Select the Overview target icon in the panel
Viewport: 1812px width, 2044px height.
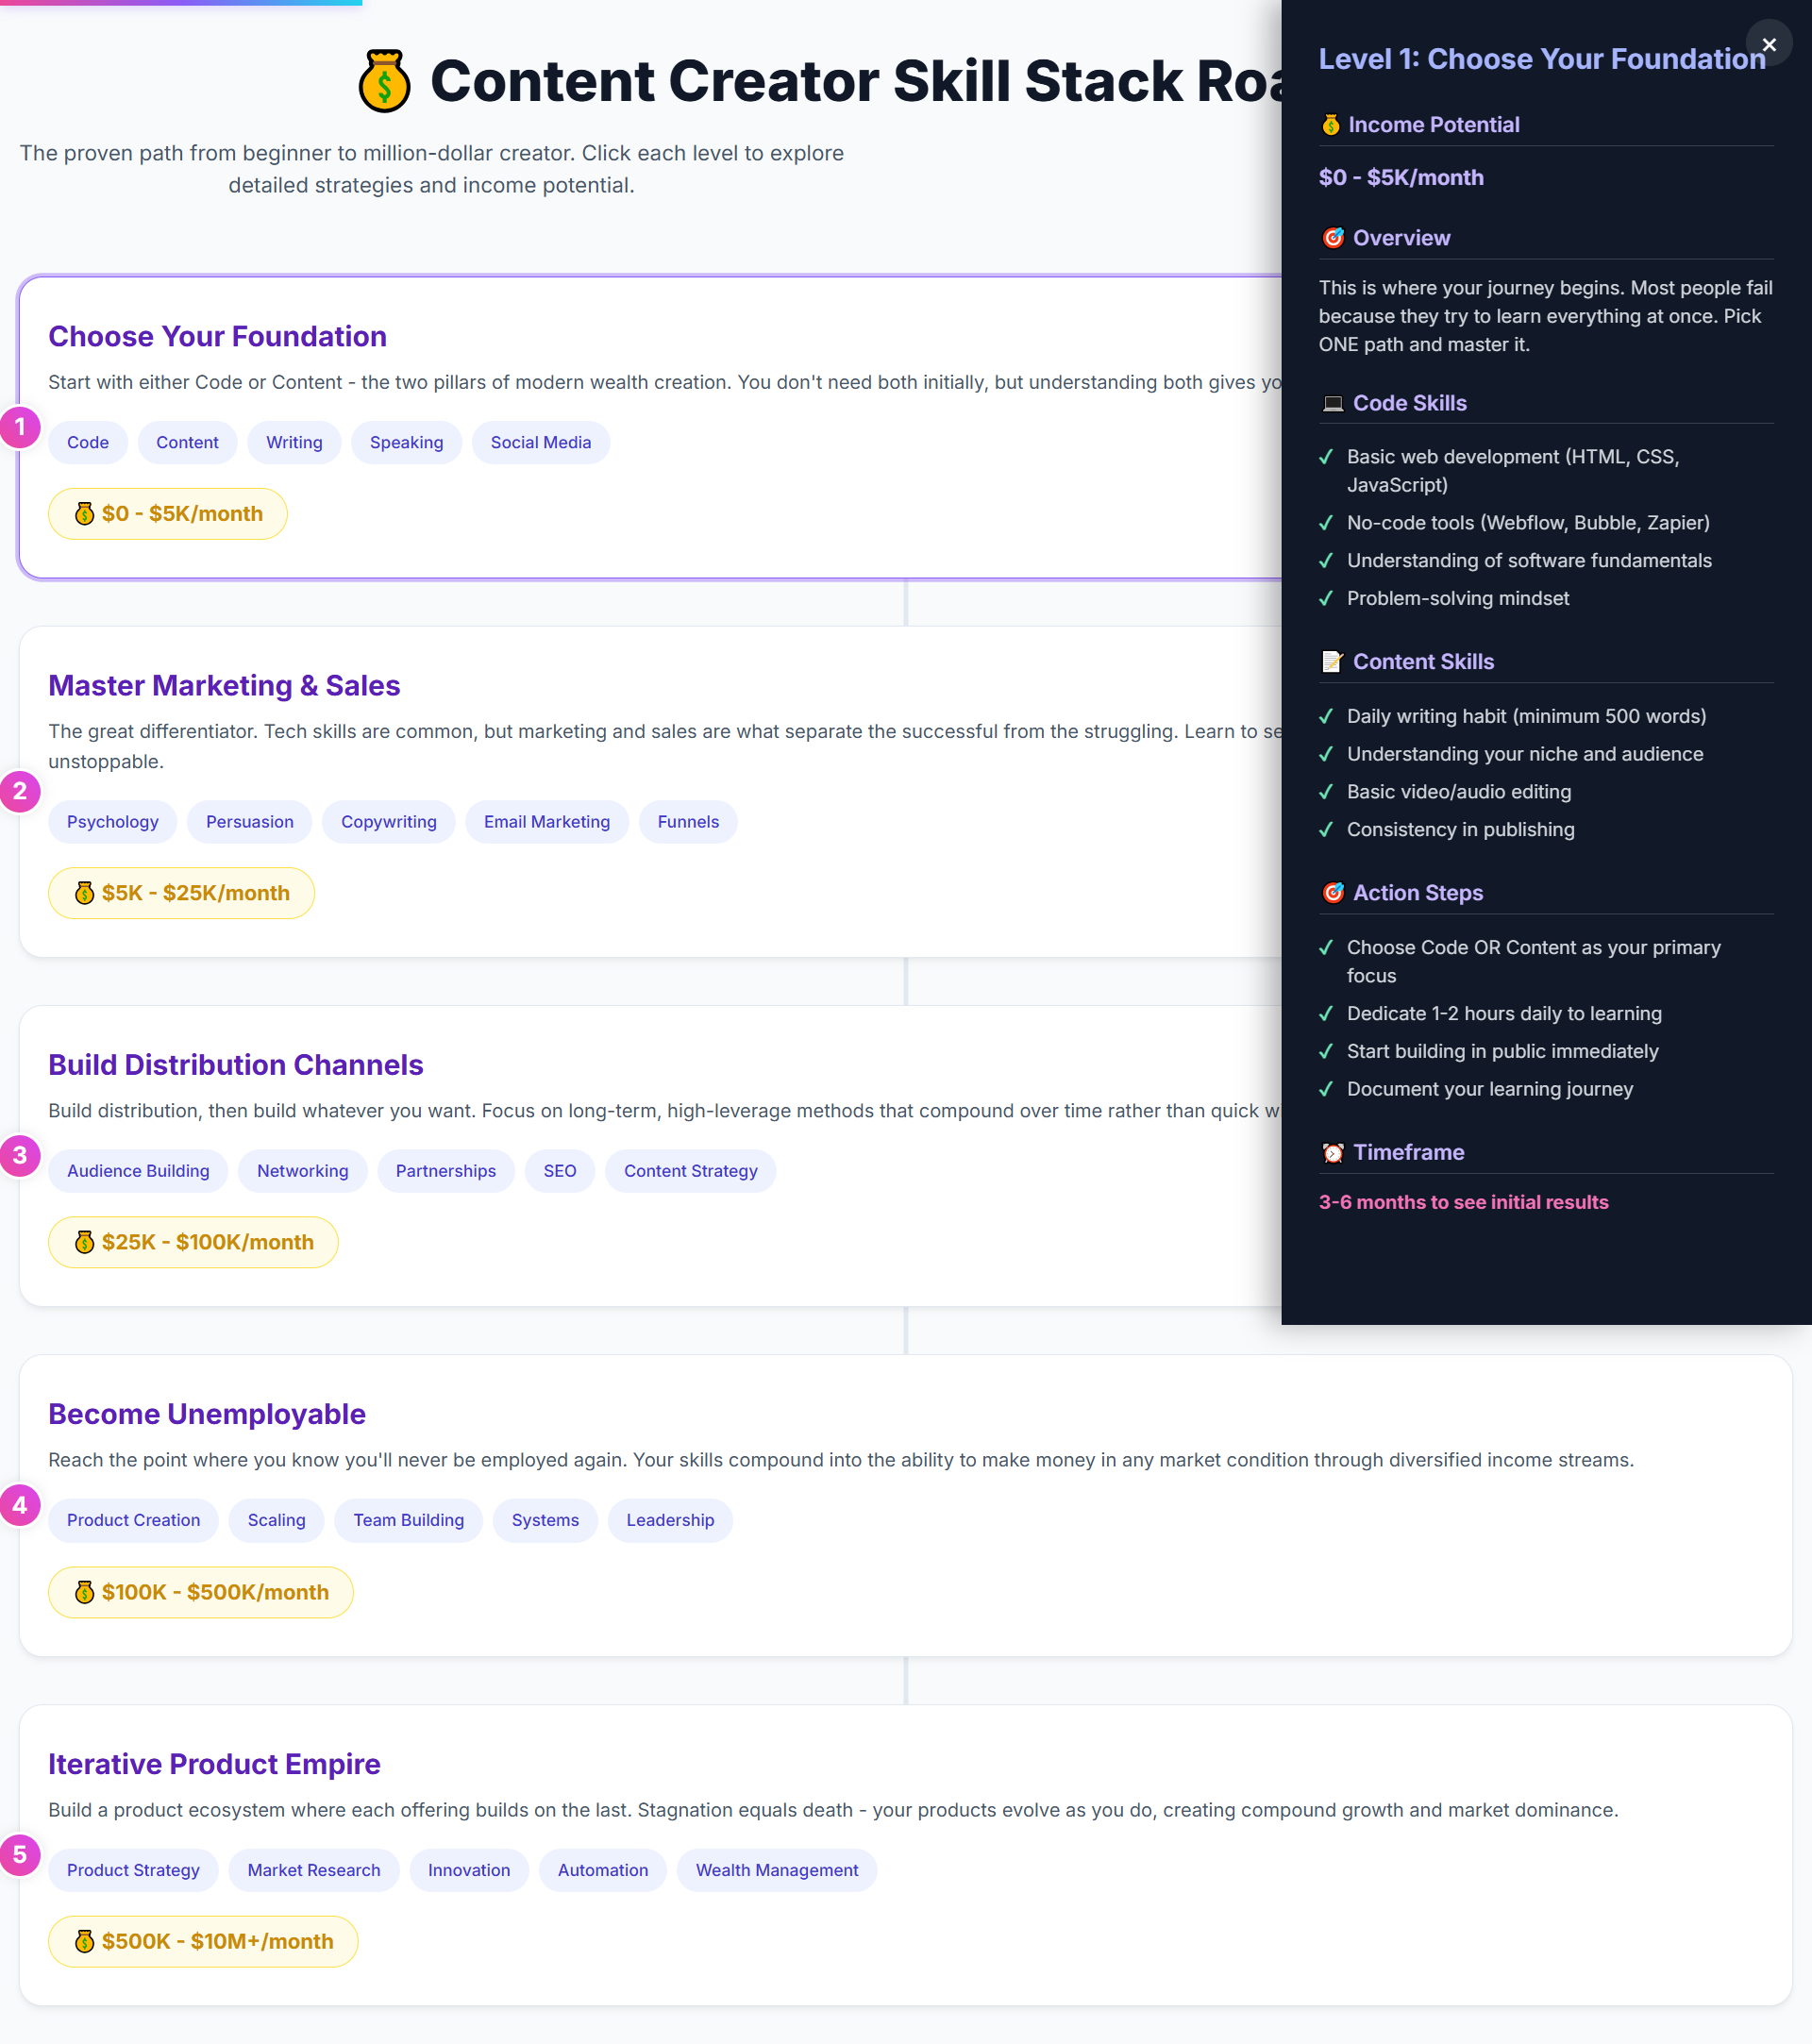coord(1332,238)
